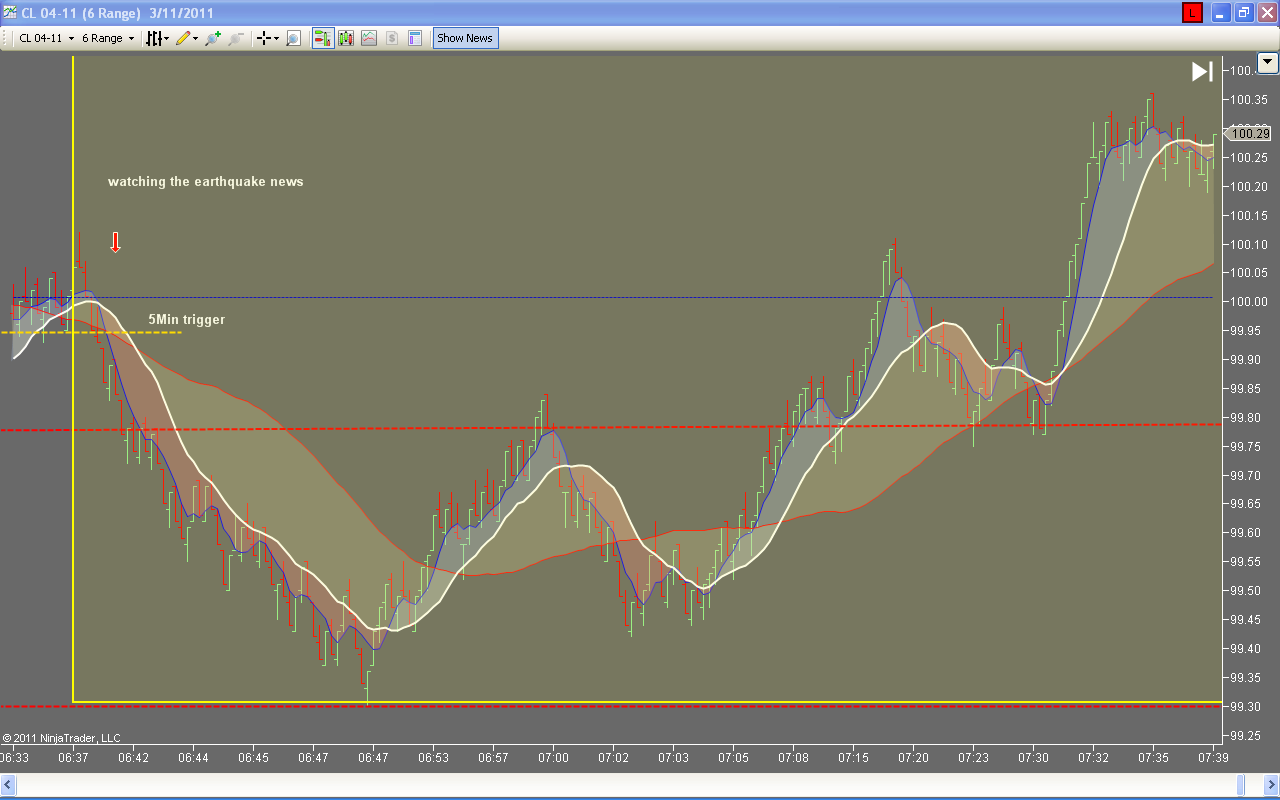The image size is (1280, 800).
Task: Click the 'watching the earthquake news' annotation
Action: click(x=206, y=182)
